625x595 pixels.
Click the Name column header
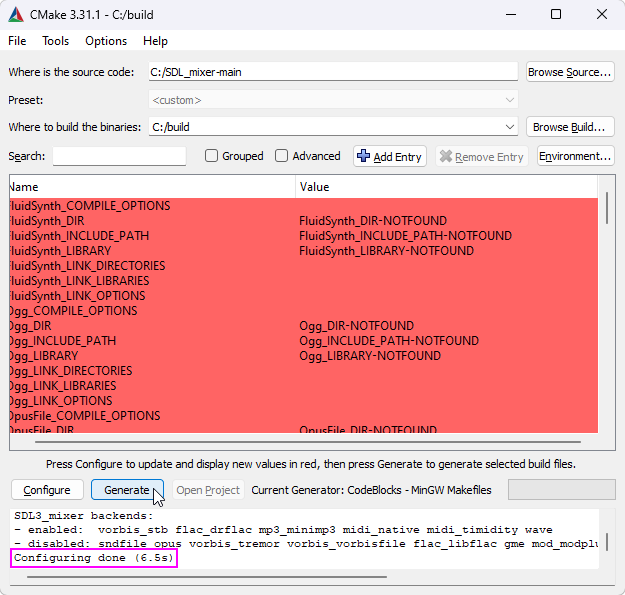(x=152, y=187)
